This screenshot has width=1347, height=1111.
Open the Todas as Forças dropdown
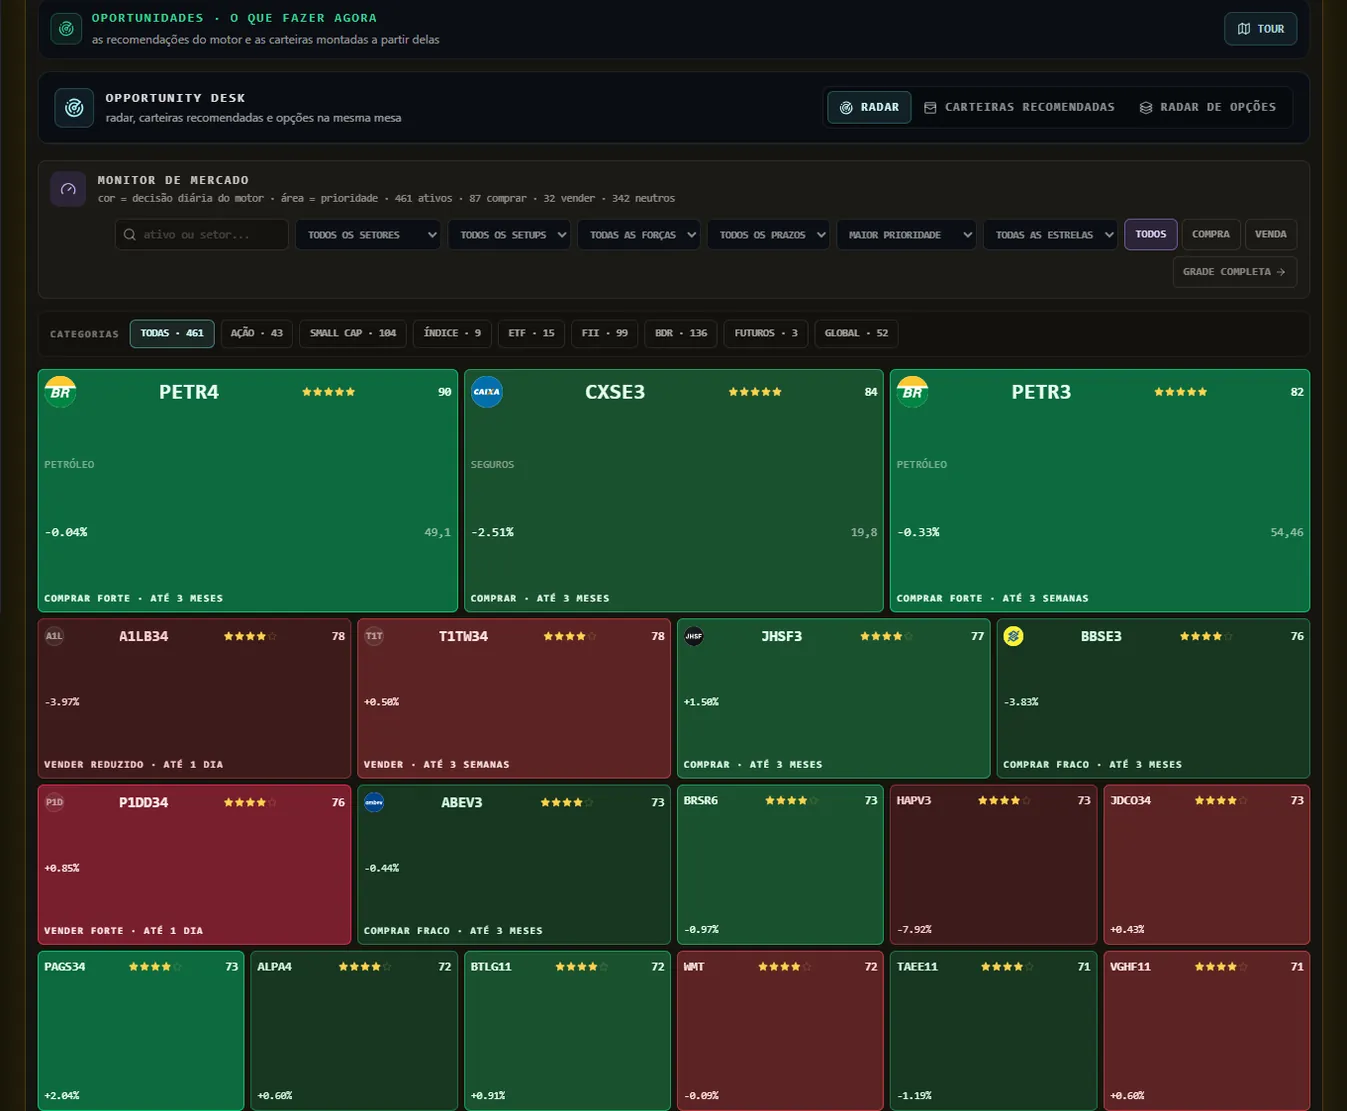pyautogui.click(x=639, y=235)
